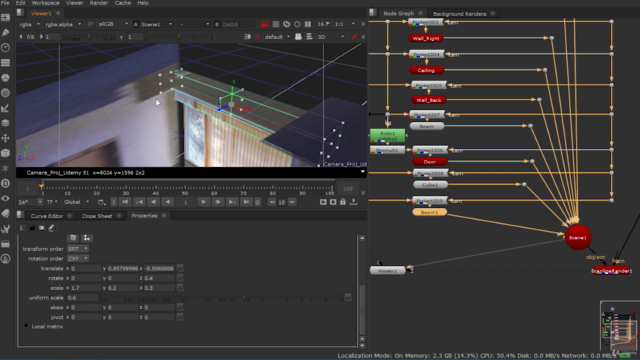Open the Image nodes menu in left toolbar
Viewport: 640px width, 360px height.
(x=5, y=18)
